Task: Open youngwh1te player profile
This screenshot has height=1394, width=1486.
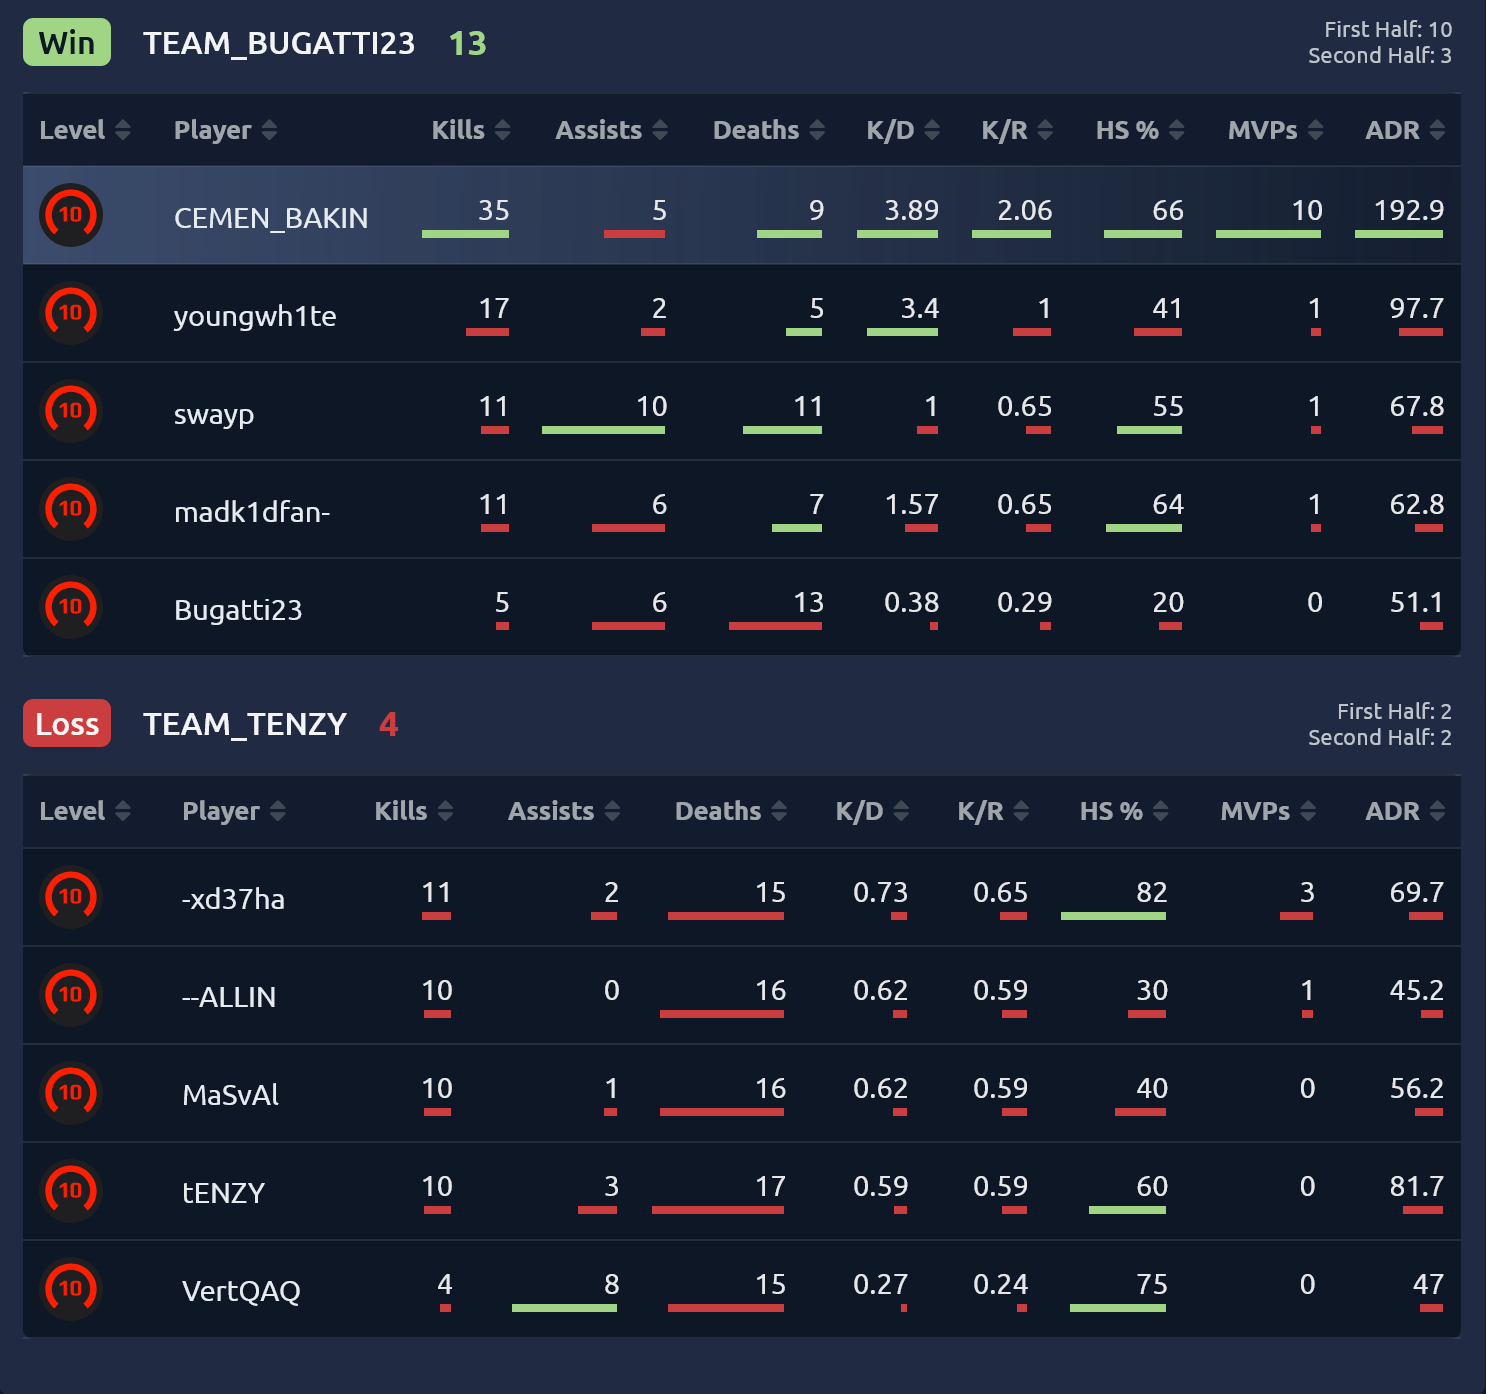Action: coord(255,316)
